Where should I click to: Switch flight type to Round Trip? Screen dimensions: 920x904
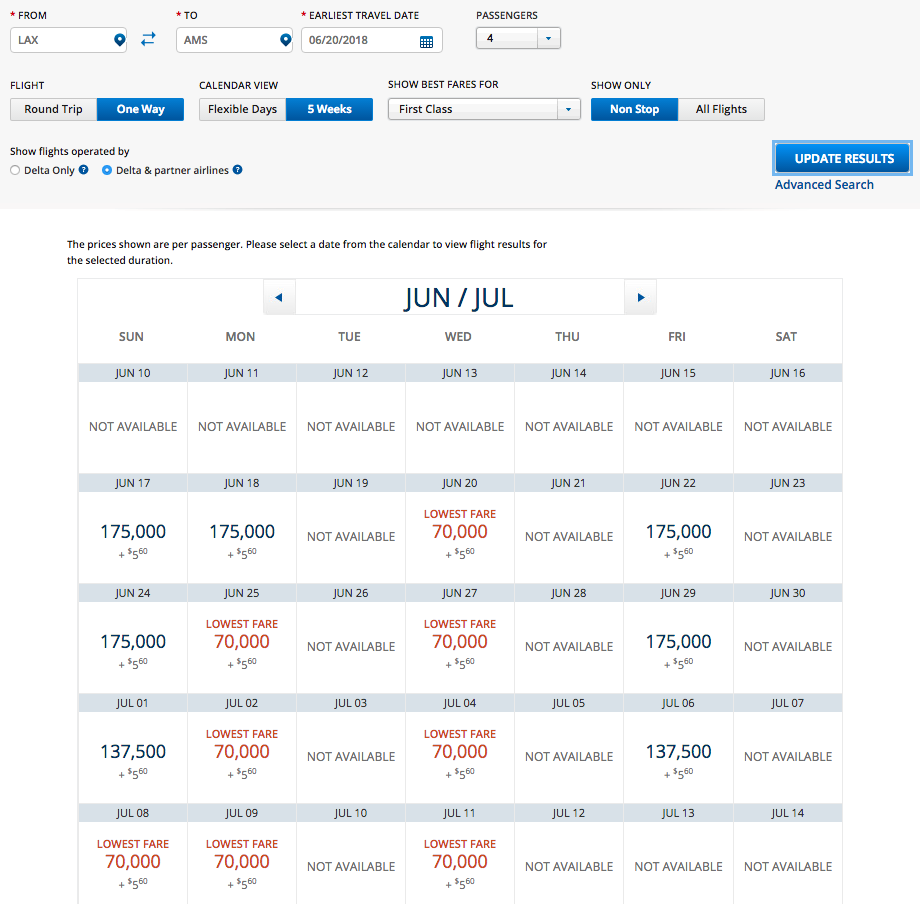pos(54,109)
